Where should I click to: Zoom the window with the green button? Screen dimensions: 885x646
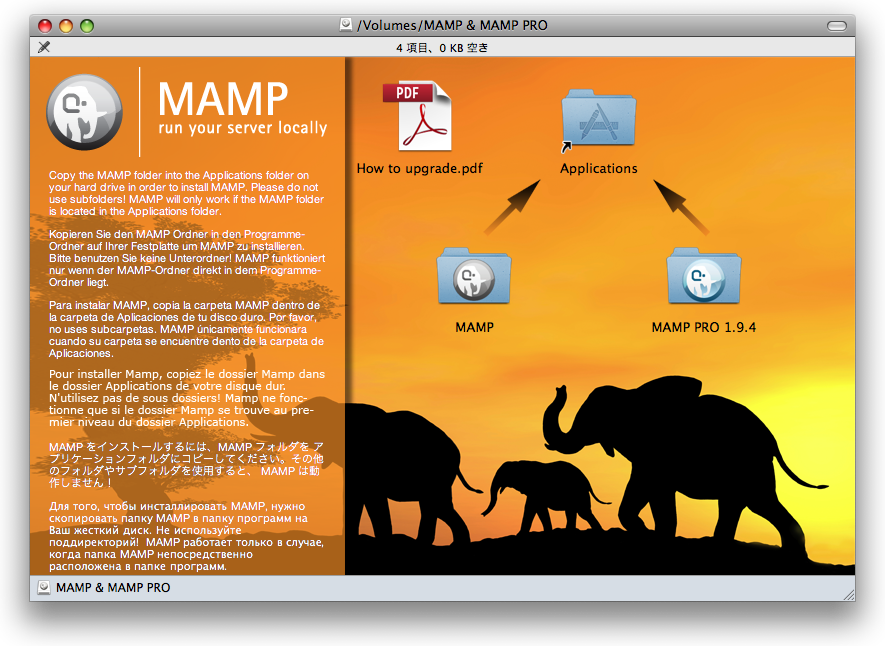(87, 25)
